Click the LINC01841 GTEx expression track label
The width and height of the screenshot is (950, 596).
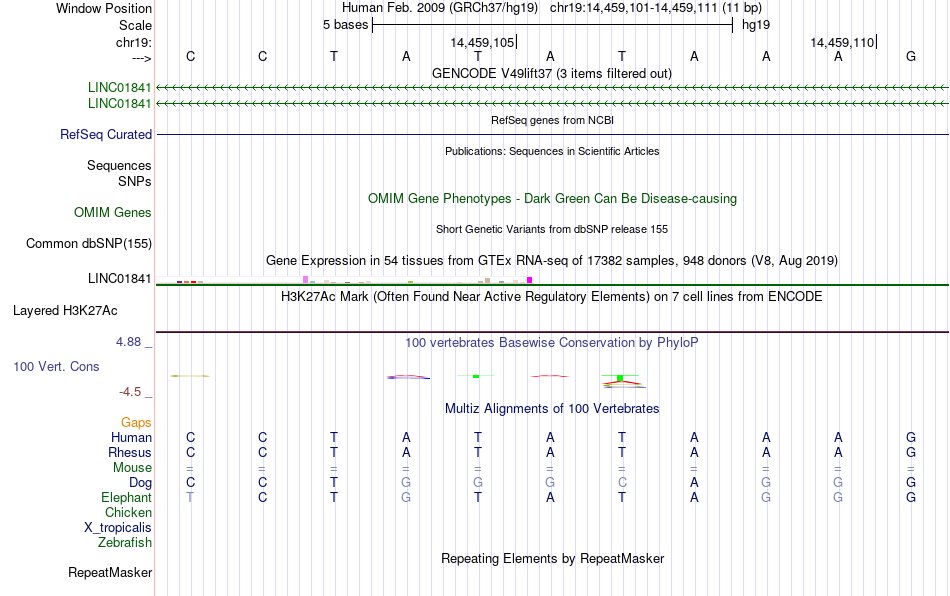point(119,279)
